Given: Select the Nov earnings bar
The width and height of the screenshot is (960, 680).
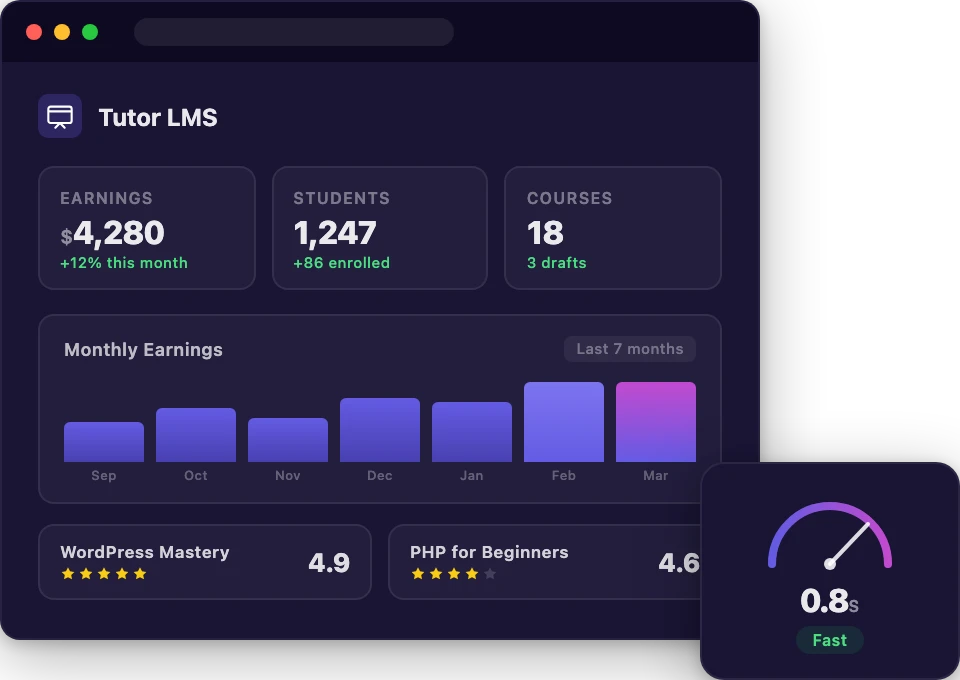Looking at the screenshot, I should (288, 440).
